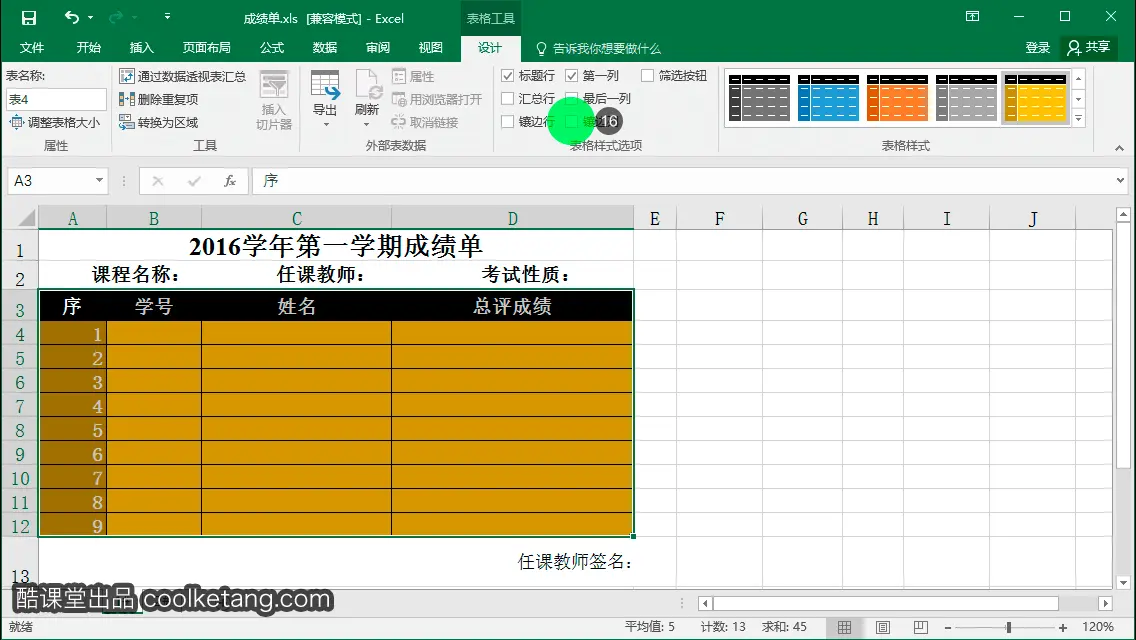Select column E header
This screenshot has height=640, width=1136.
(x=655, y=218)
